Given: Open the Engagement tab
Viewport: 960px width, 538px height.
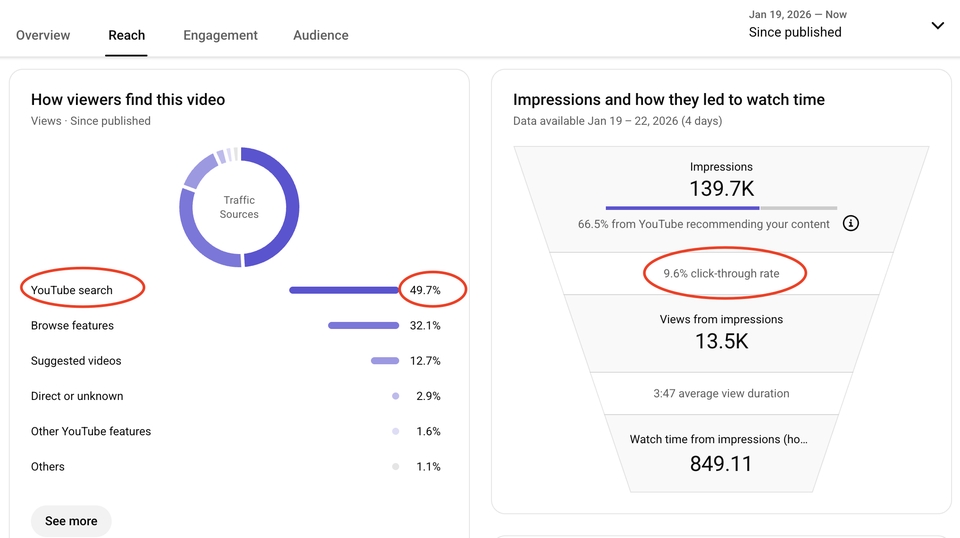Looking at the screenshot, I should 220,35.
